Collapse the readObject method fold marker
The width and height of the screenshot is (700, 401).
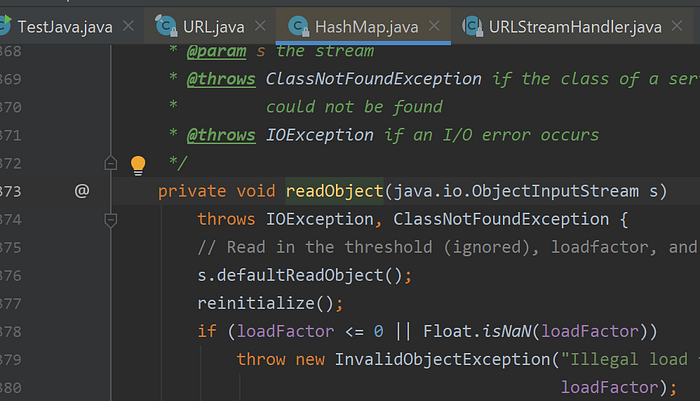111,220
